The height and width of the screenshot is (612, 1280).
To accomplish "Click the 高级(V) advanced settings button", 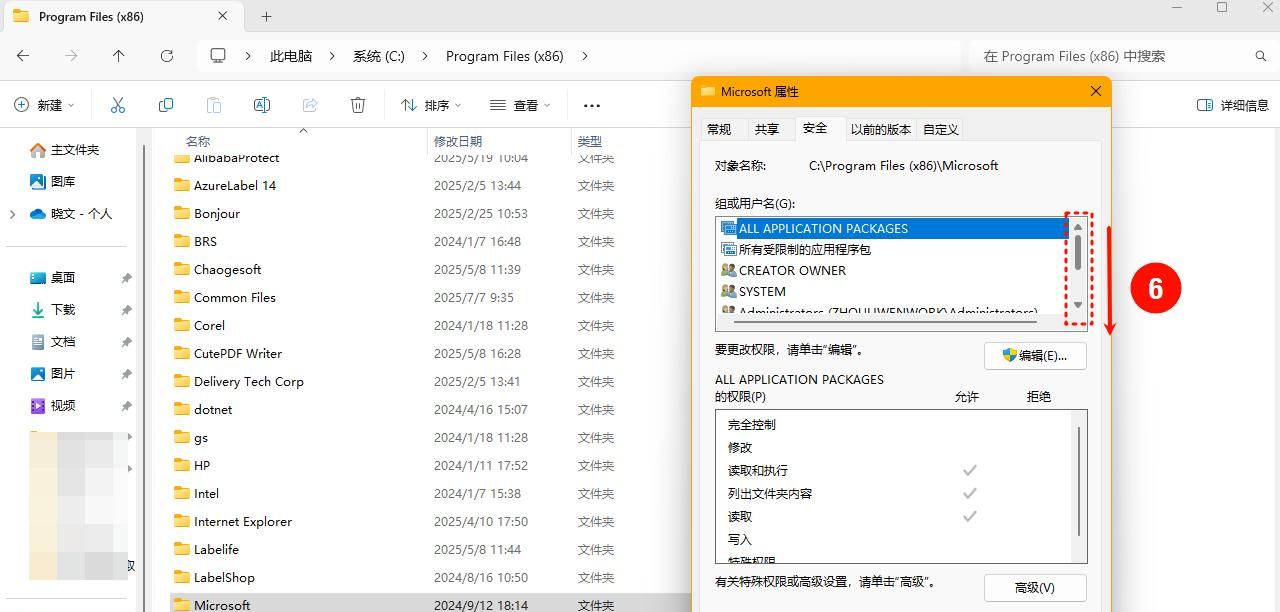I will 1035,587.
